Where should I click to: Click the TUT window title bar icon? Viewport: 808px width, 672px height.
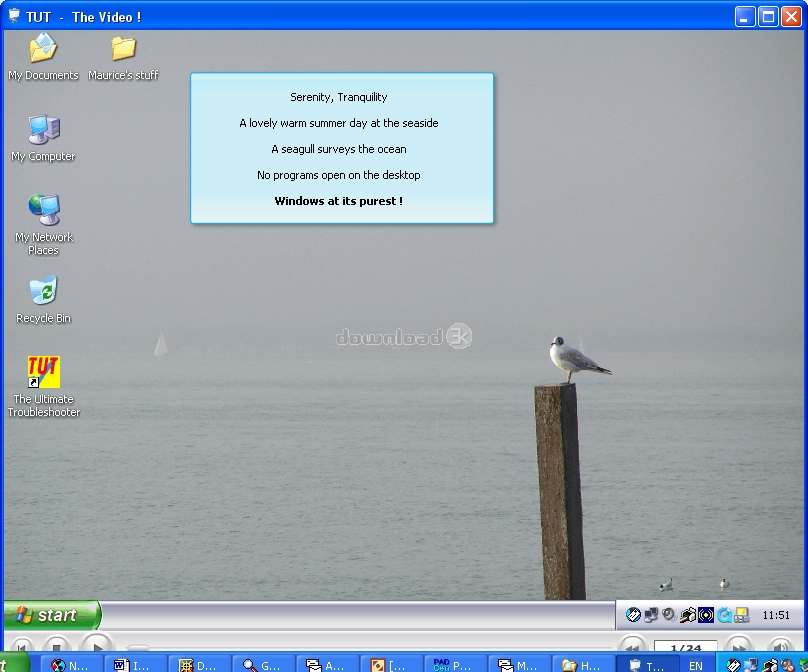coord(15,15)
